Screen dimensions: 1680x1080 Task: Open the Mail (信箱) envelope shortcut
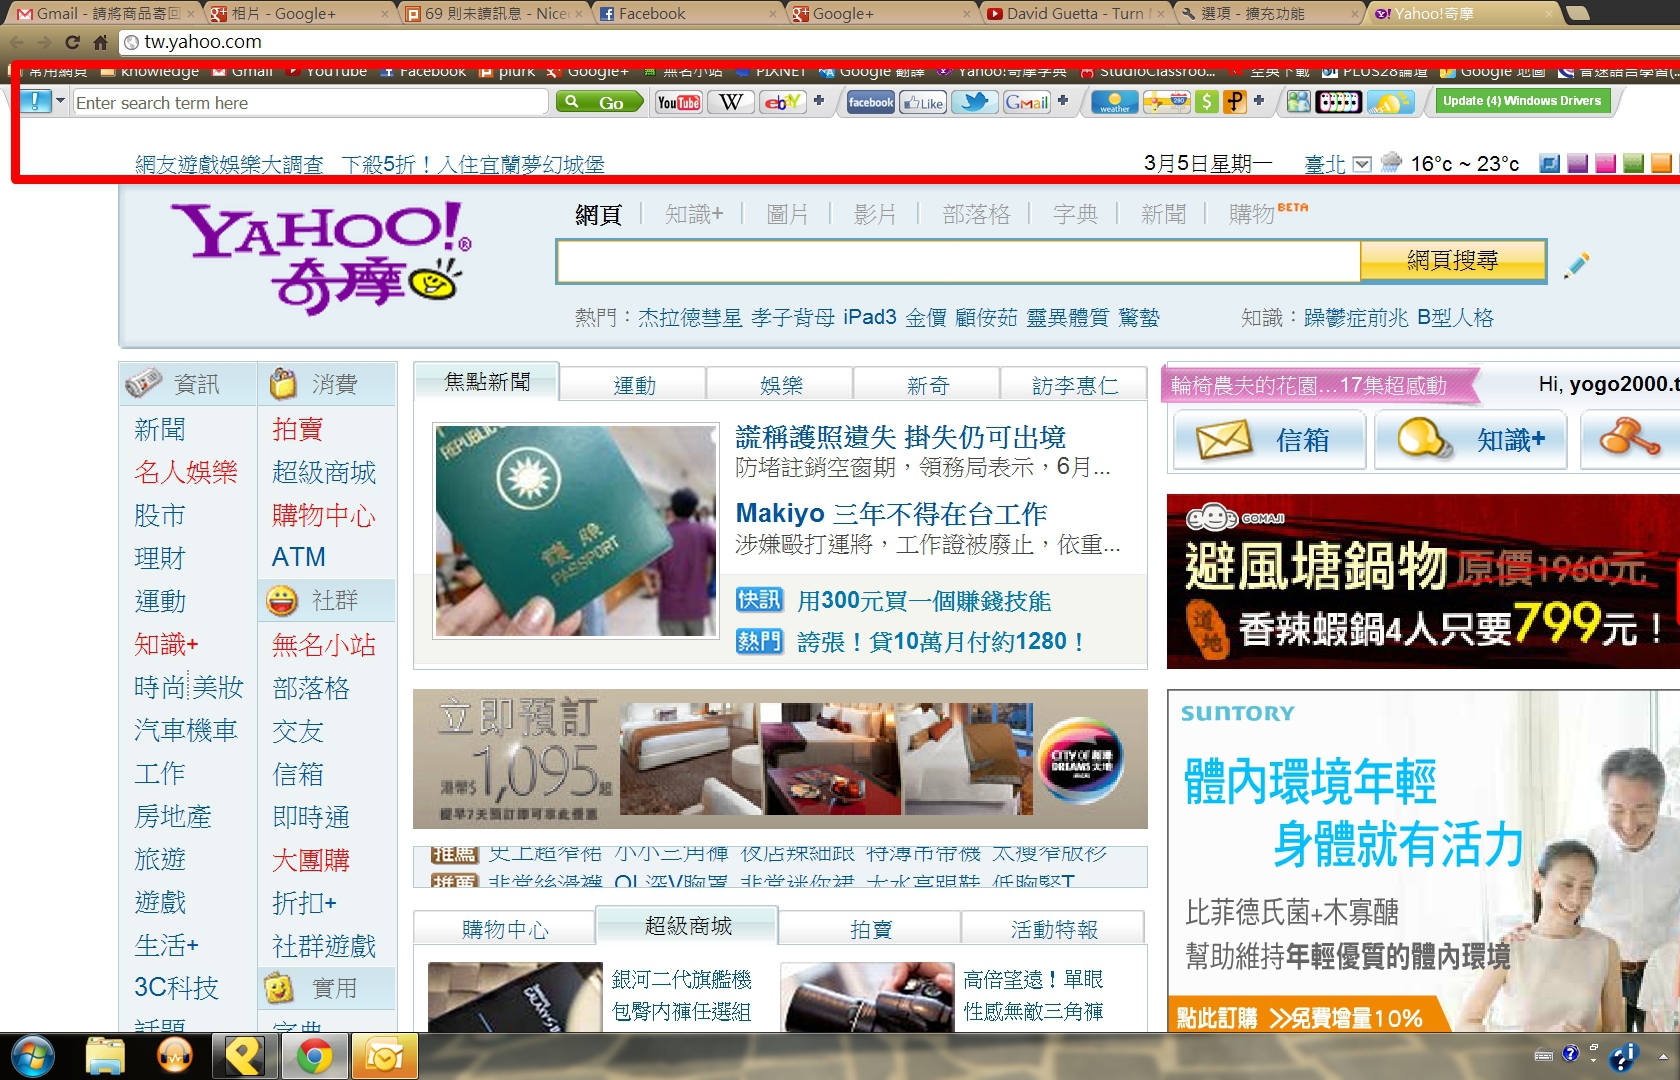pyautogui.click(x=1270, y=440)
